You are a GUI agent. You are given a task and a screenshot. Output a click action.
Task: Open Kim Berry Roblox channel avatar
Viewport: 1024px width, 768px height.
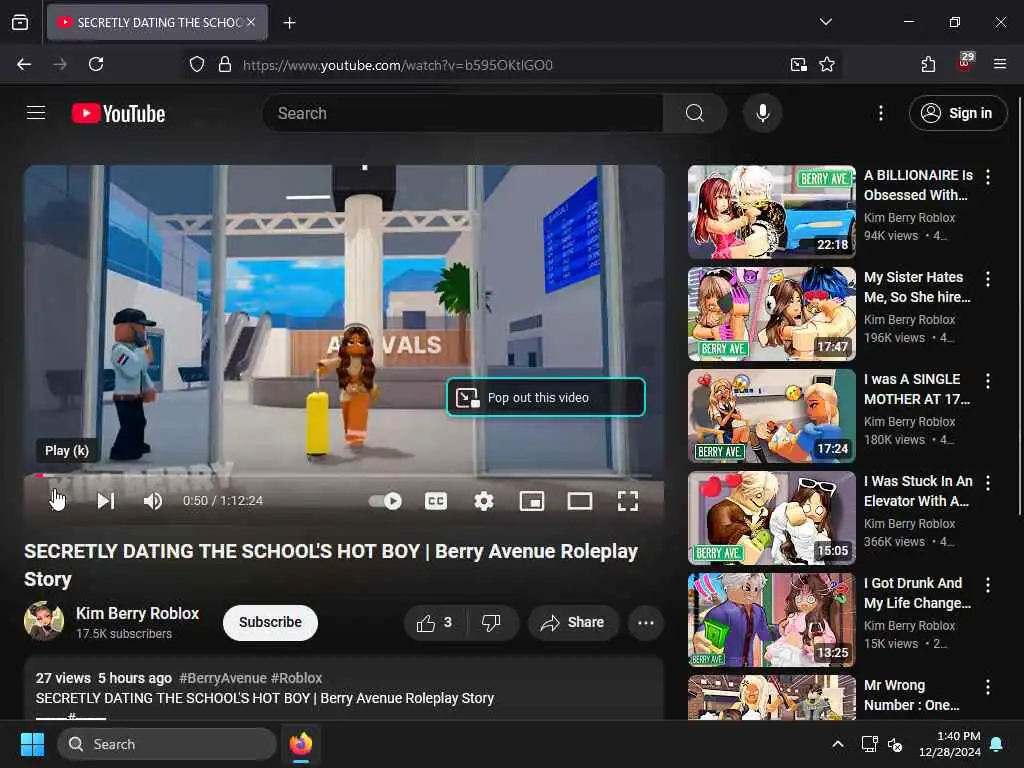tap(44, 621)
